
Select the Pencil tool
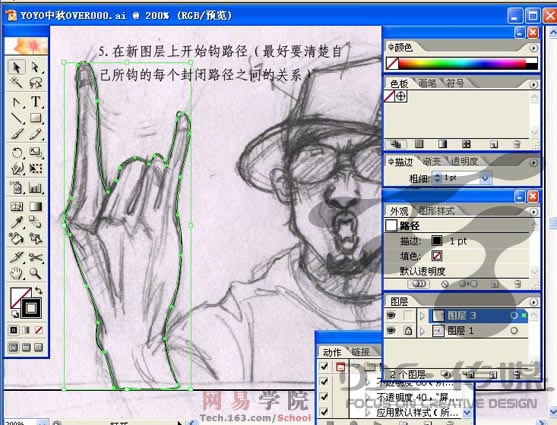point(36,134)
